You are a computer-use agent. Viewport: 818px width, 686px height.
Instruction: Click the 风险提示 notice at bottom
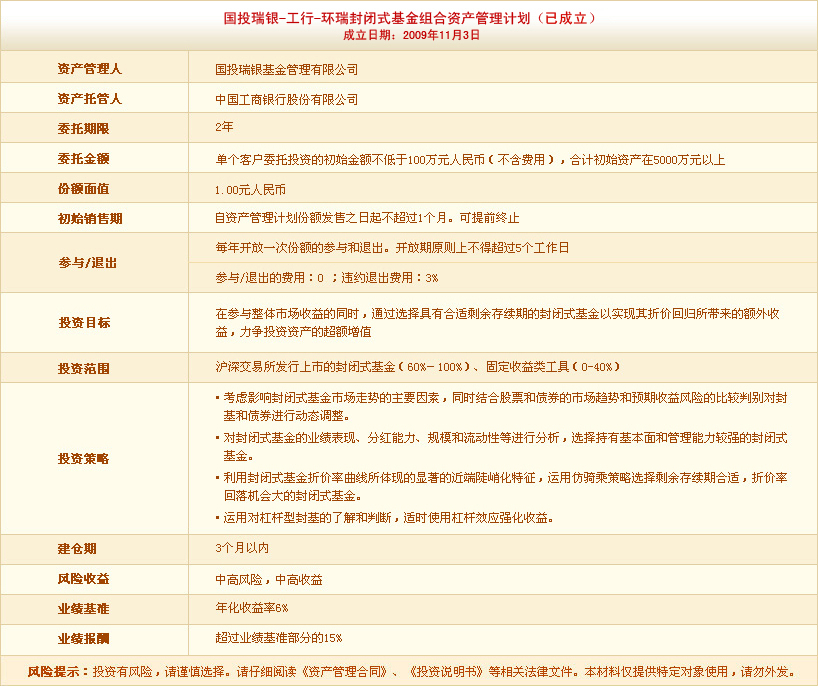point(411,671)
